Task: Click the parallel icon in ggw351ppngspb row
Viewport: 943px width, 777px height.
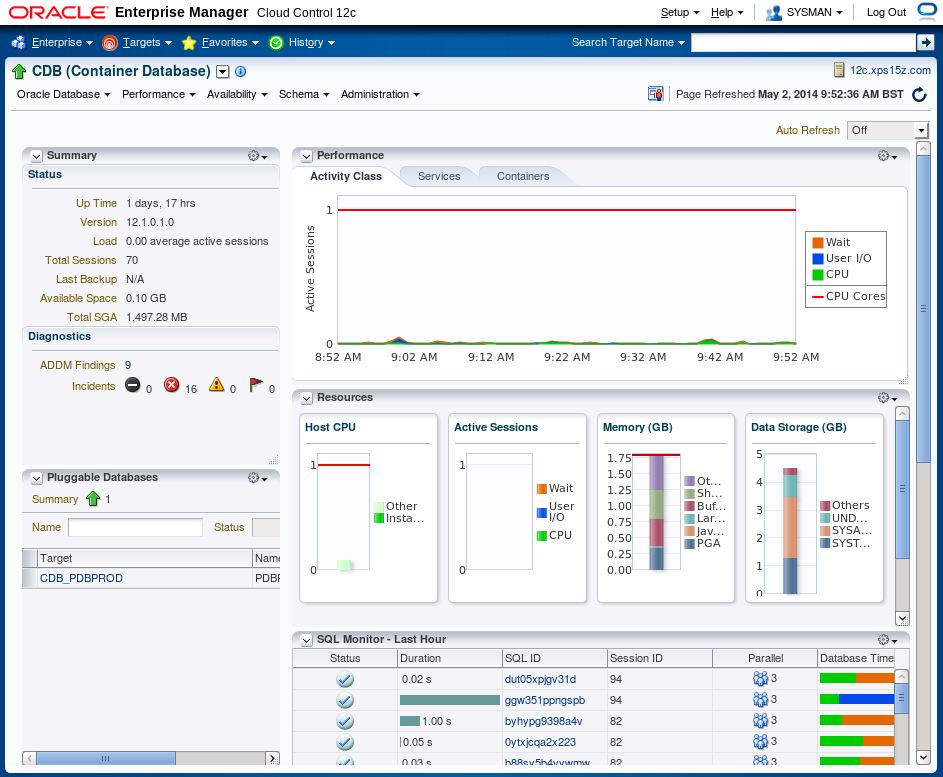Action: tap(760, 699)
